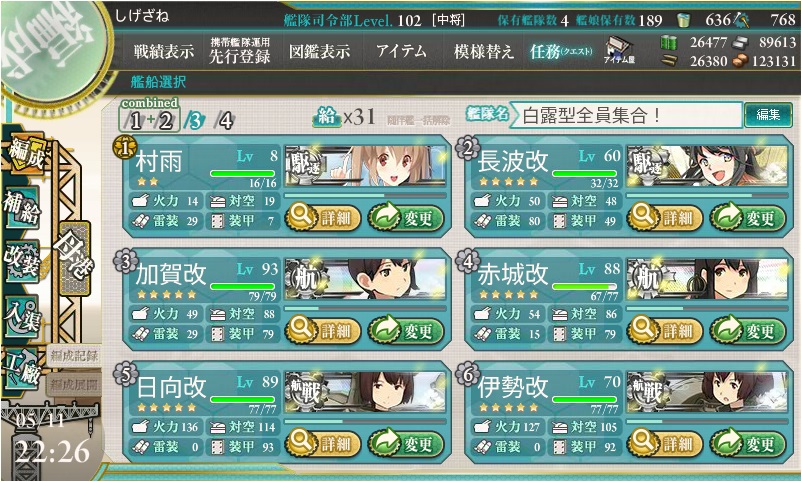Open the 改装 remodel sidebar icon
The width and height of the screenshot is (802, 482).
pyautogui.click(x=22, y=260)
